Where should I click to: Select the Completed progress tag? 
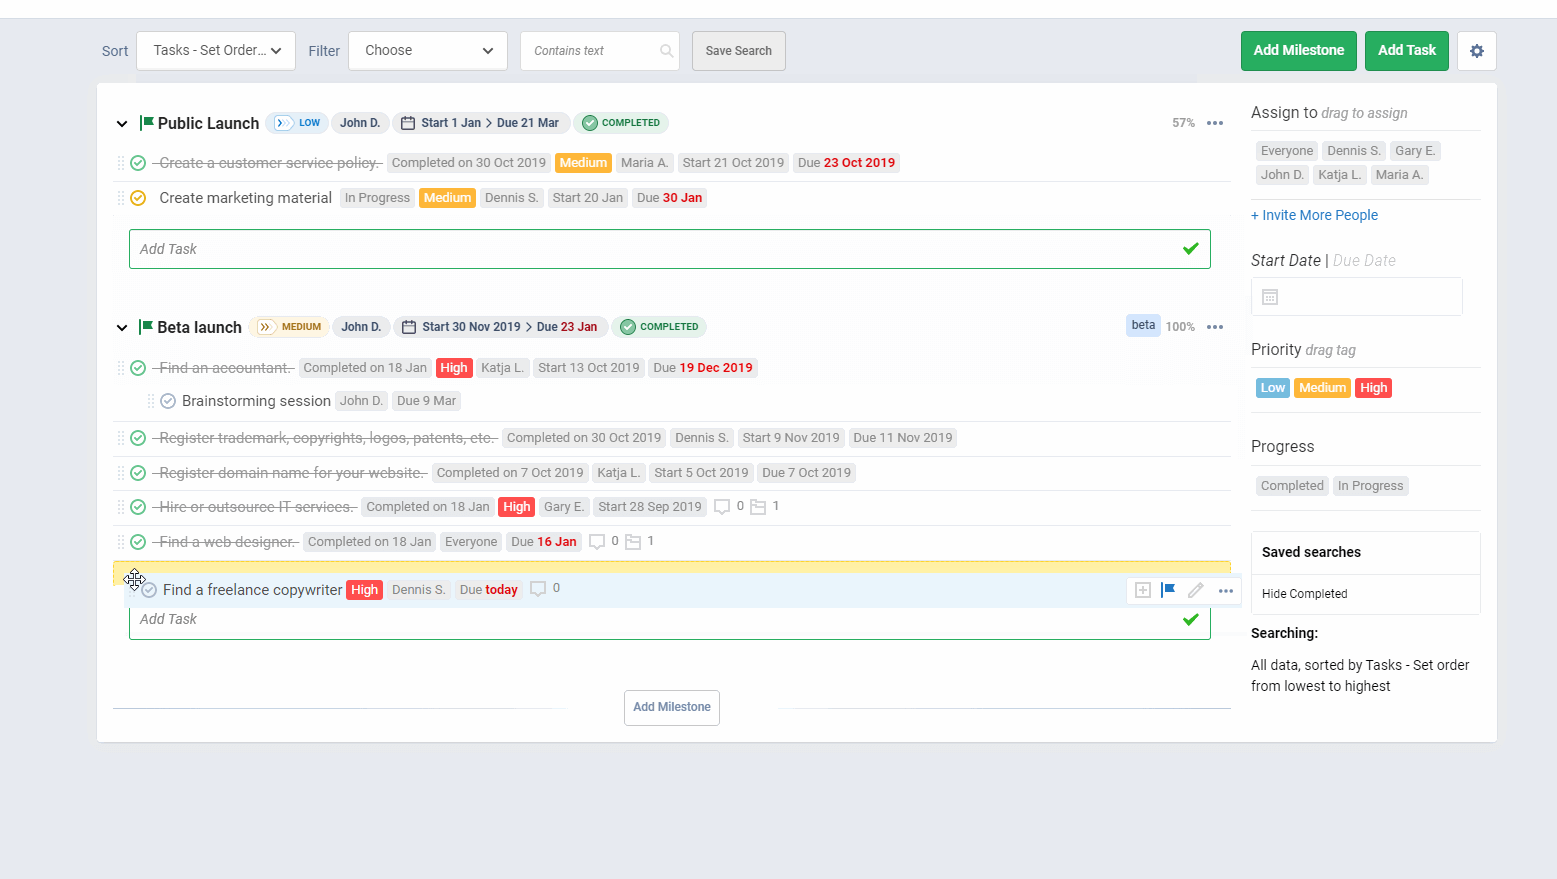click(1292, 486)
